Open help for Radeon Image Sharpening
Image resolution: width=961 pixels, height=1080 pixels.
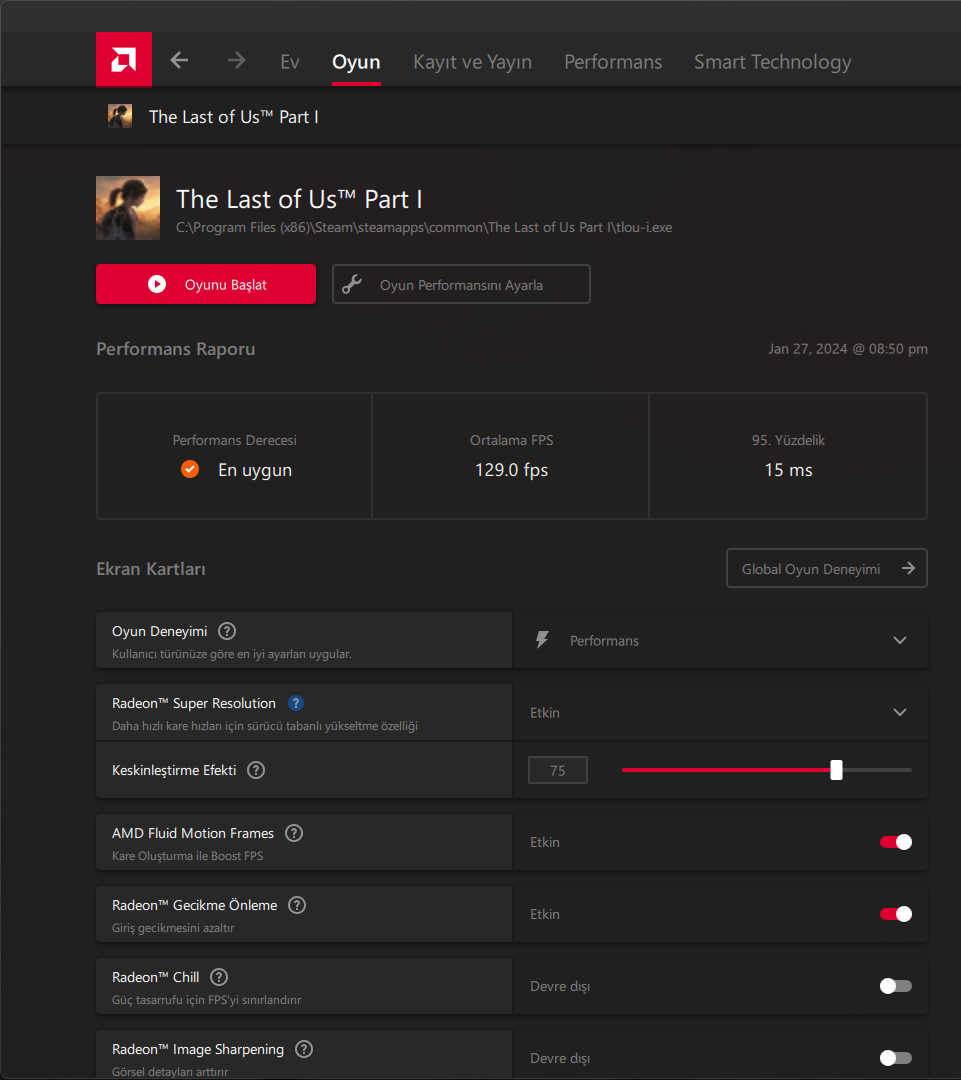304,1049
